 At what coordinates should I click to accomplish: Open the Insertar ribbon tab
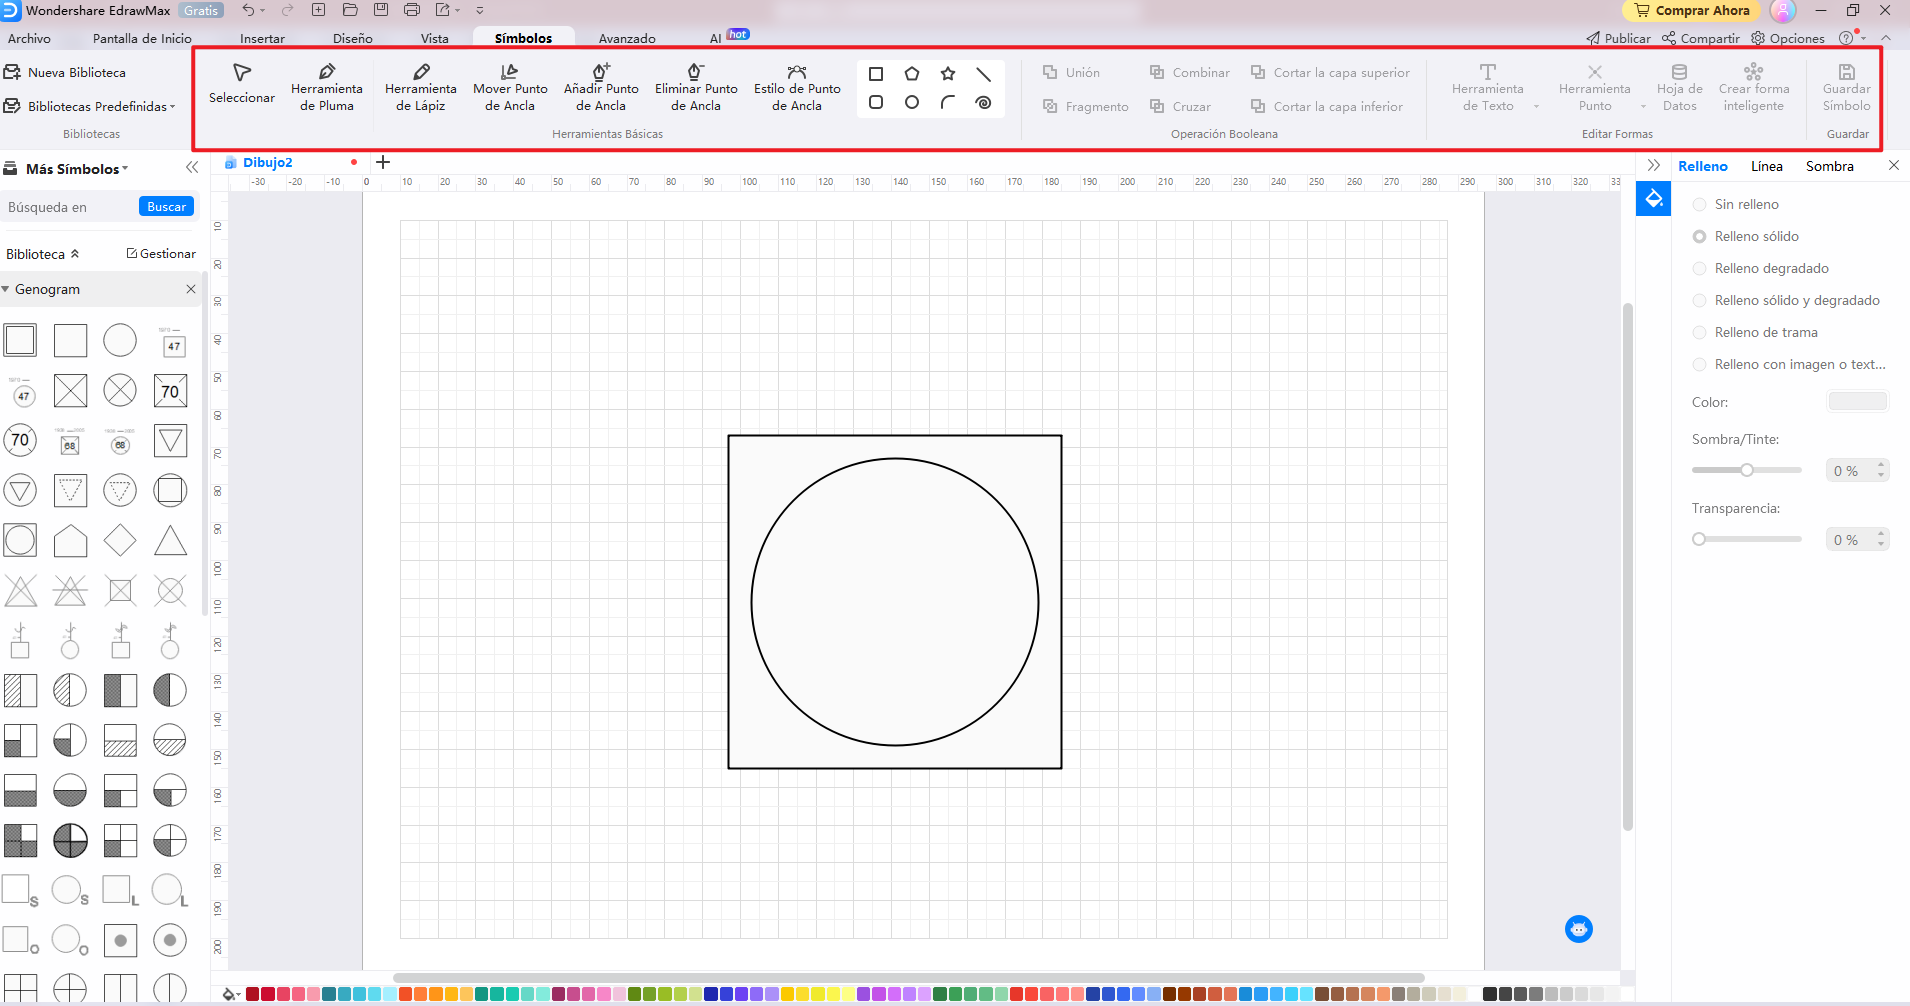tap(262, 38)
